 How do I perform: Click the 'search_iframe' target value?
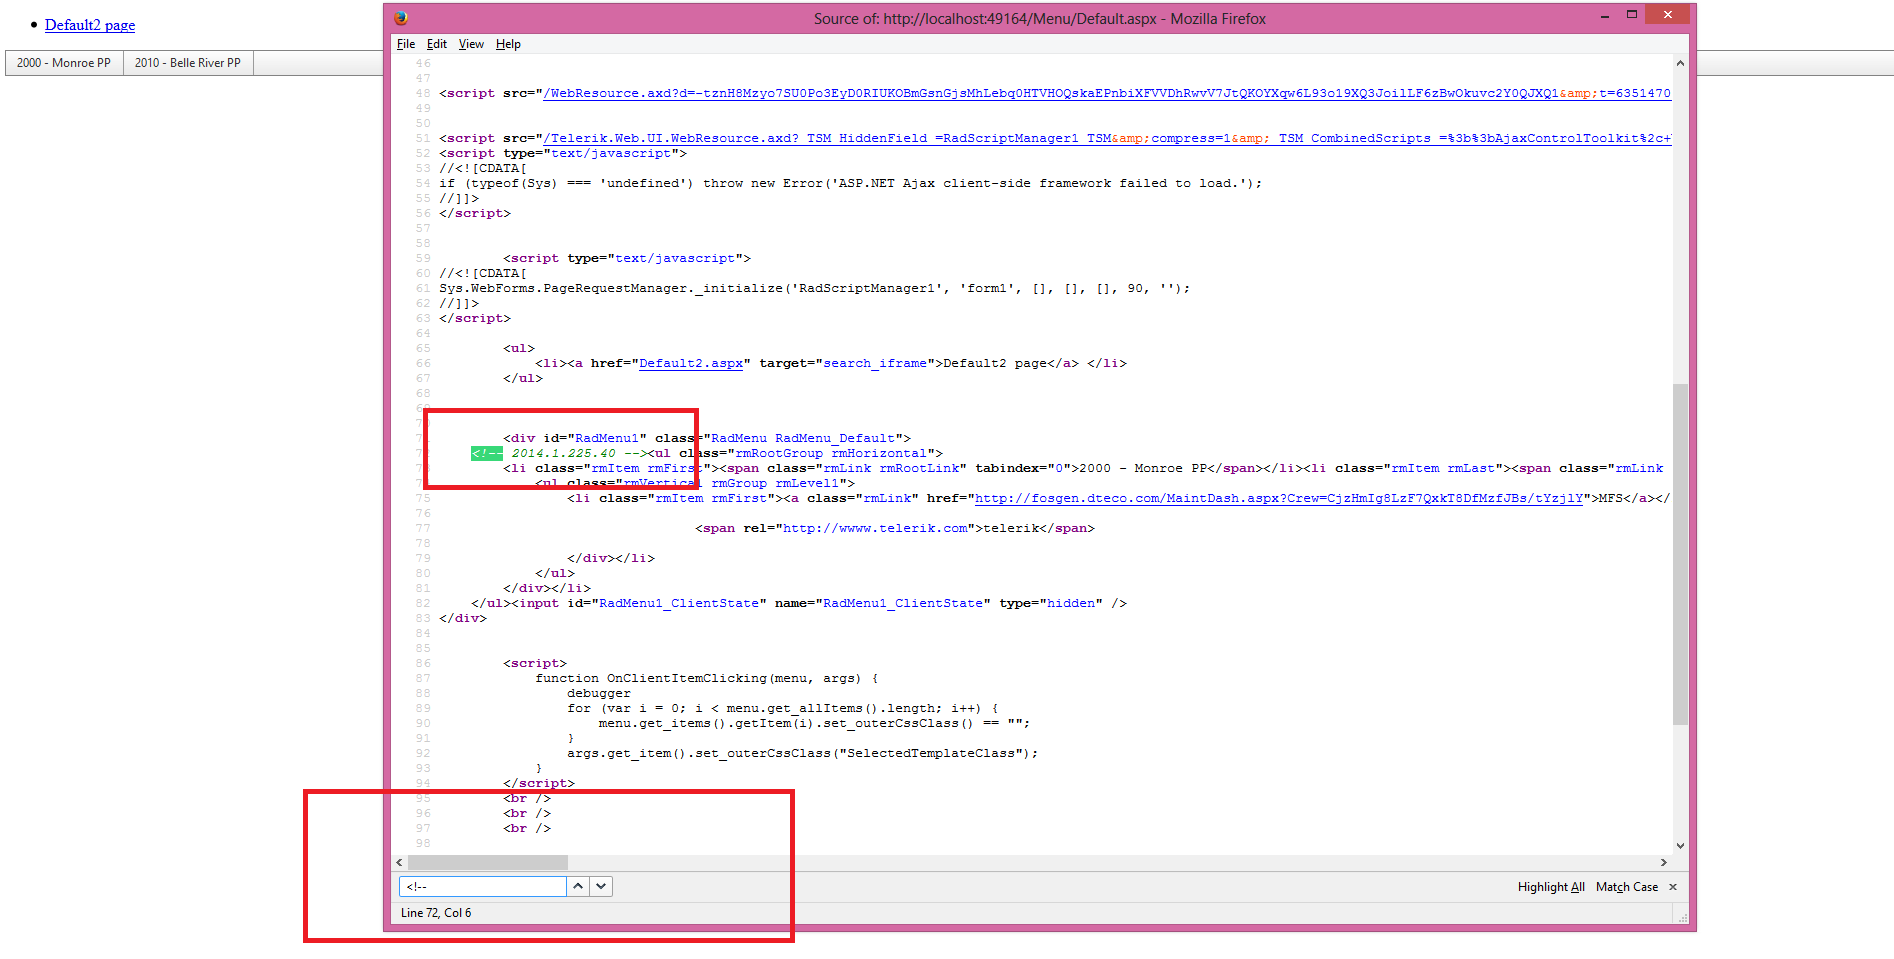(875, 363)
